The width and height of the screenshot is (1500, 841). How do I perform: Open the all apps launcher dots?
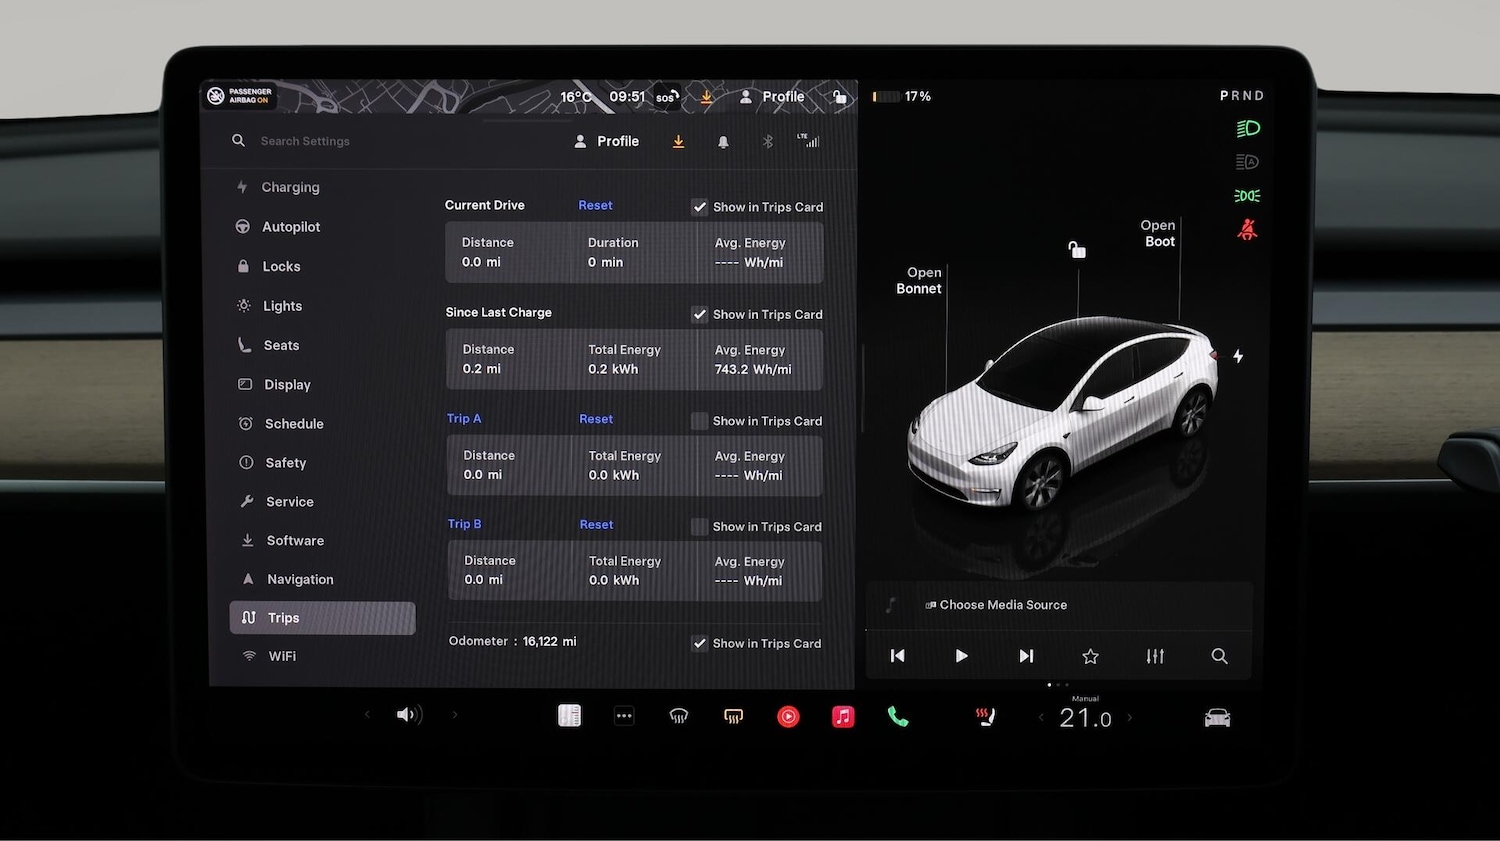point(624,716)
